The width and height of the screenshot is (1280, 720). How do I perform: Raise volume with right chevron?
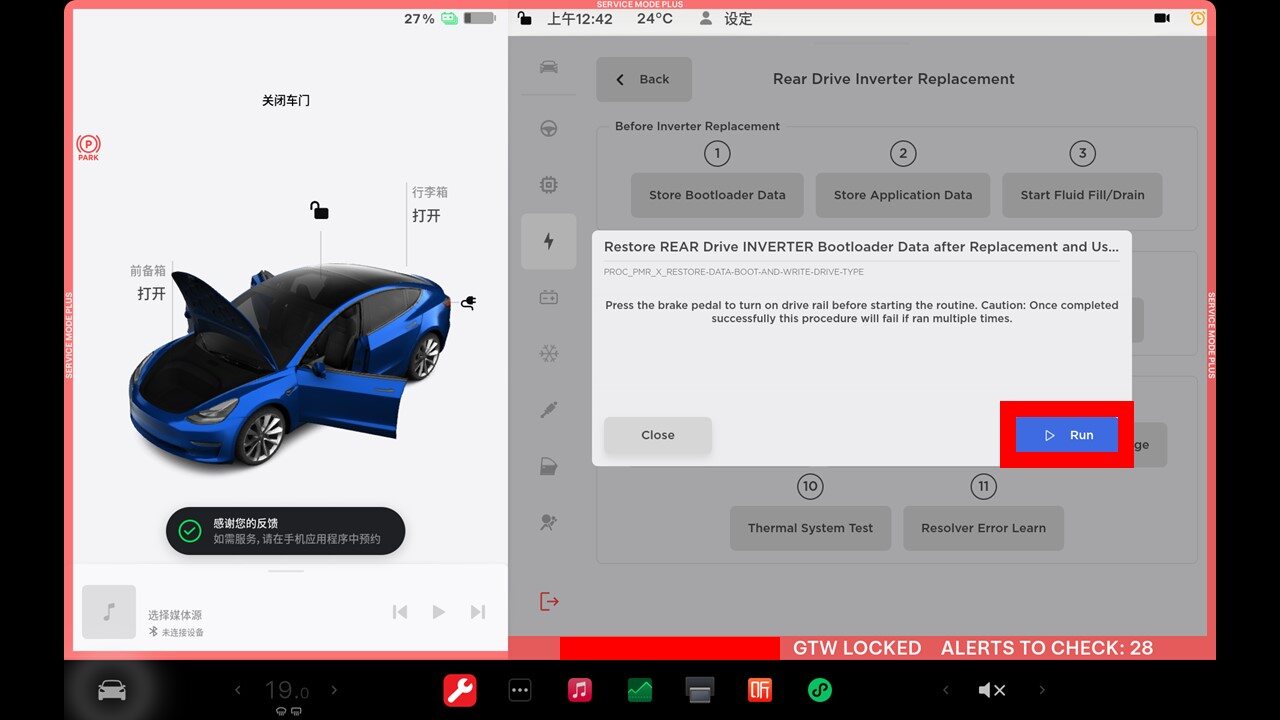click(x=1042, y=690)
